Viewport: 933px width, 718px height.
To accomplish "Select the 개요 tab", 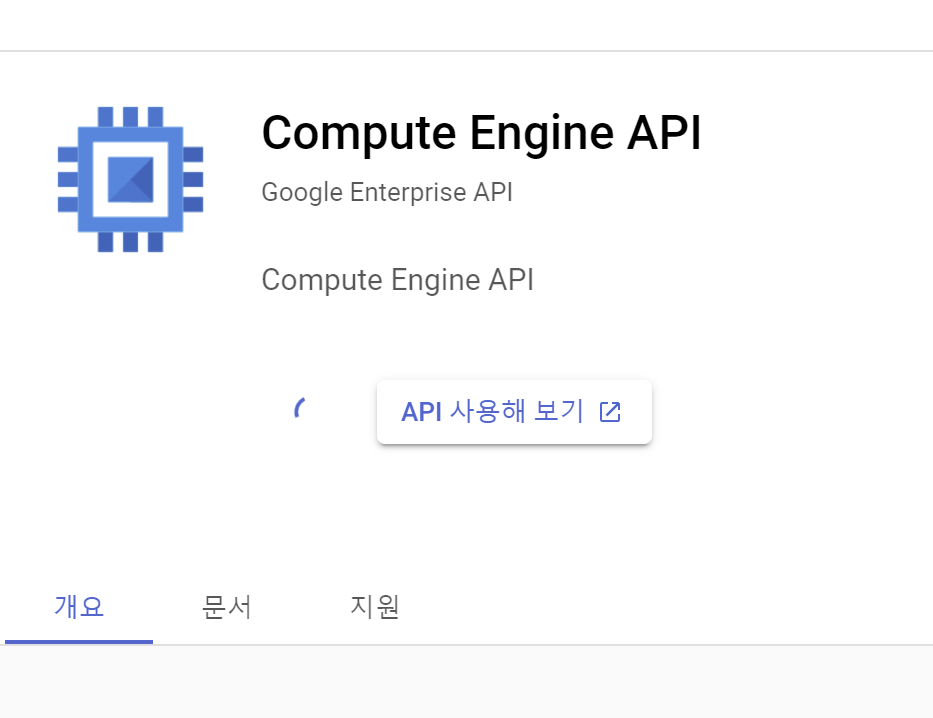I will point(79,607).
